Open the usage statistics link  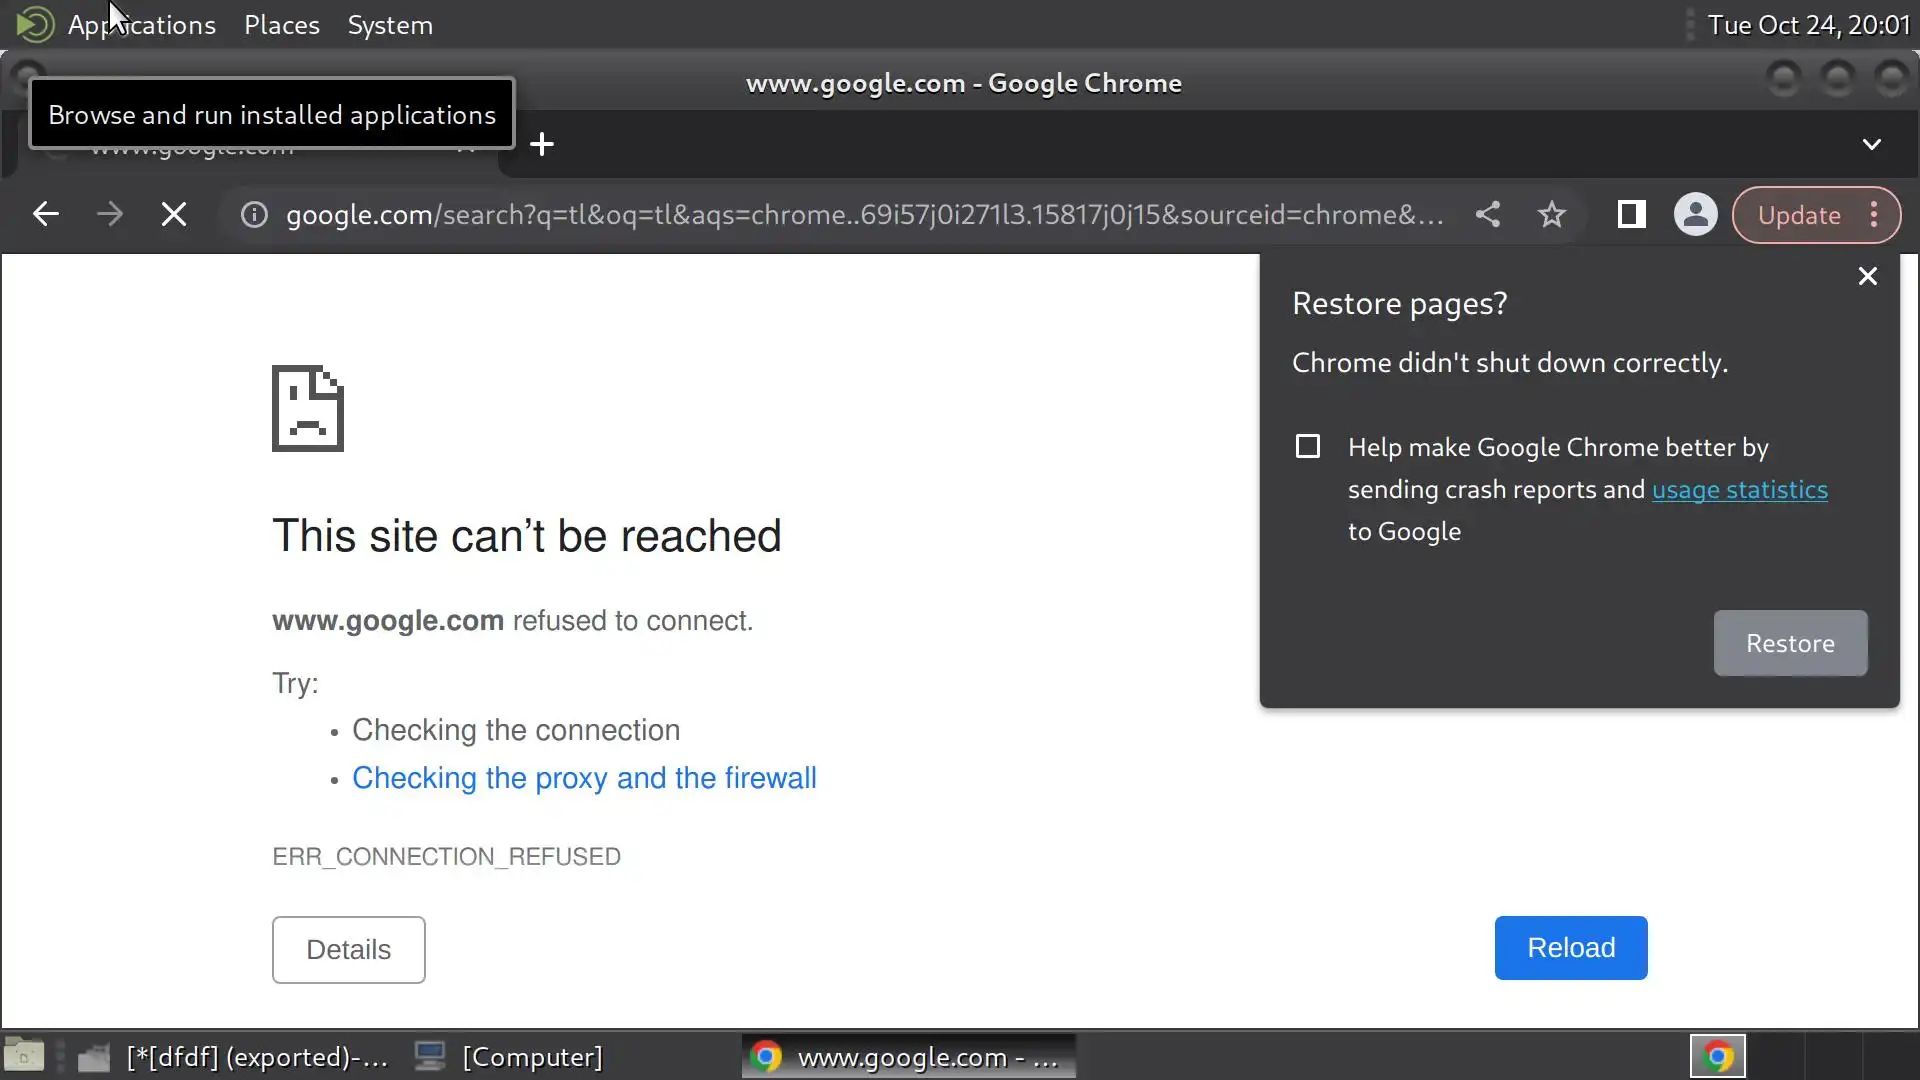tap(1739, 490)
